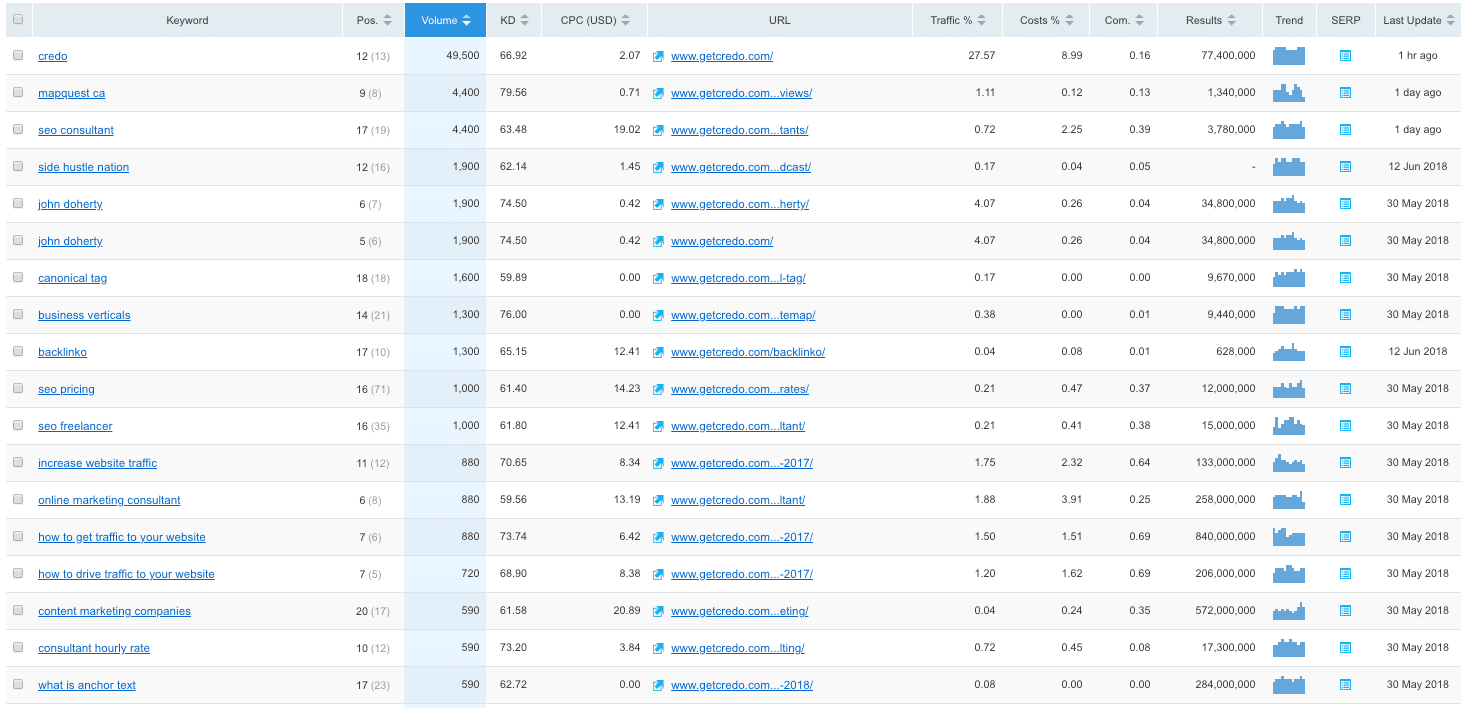Click the trend histogram for seo pricing
The image size is (1476, 708).
(x=1289, y=388)
